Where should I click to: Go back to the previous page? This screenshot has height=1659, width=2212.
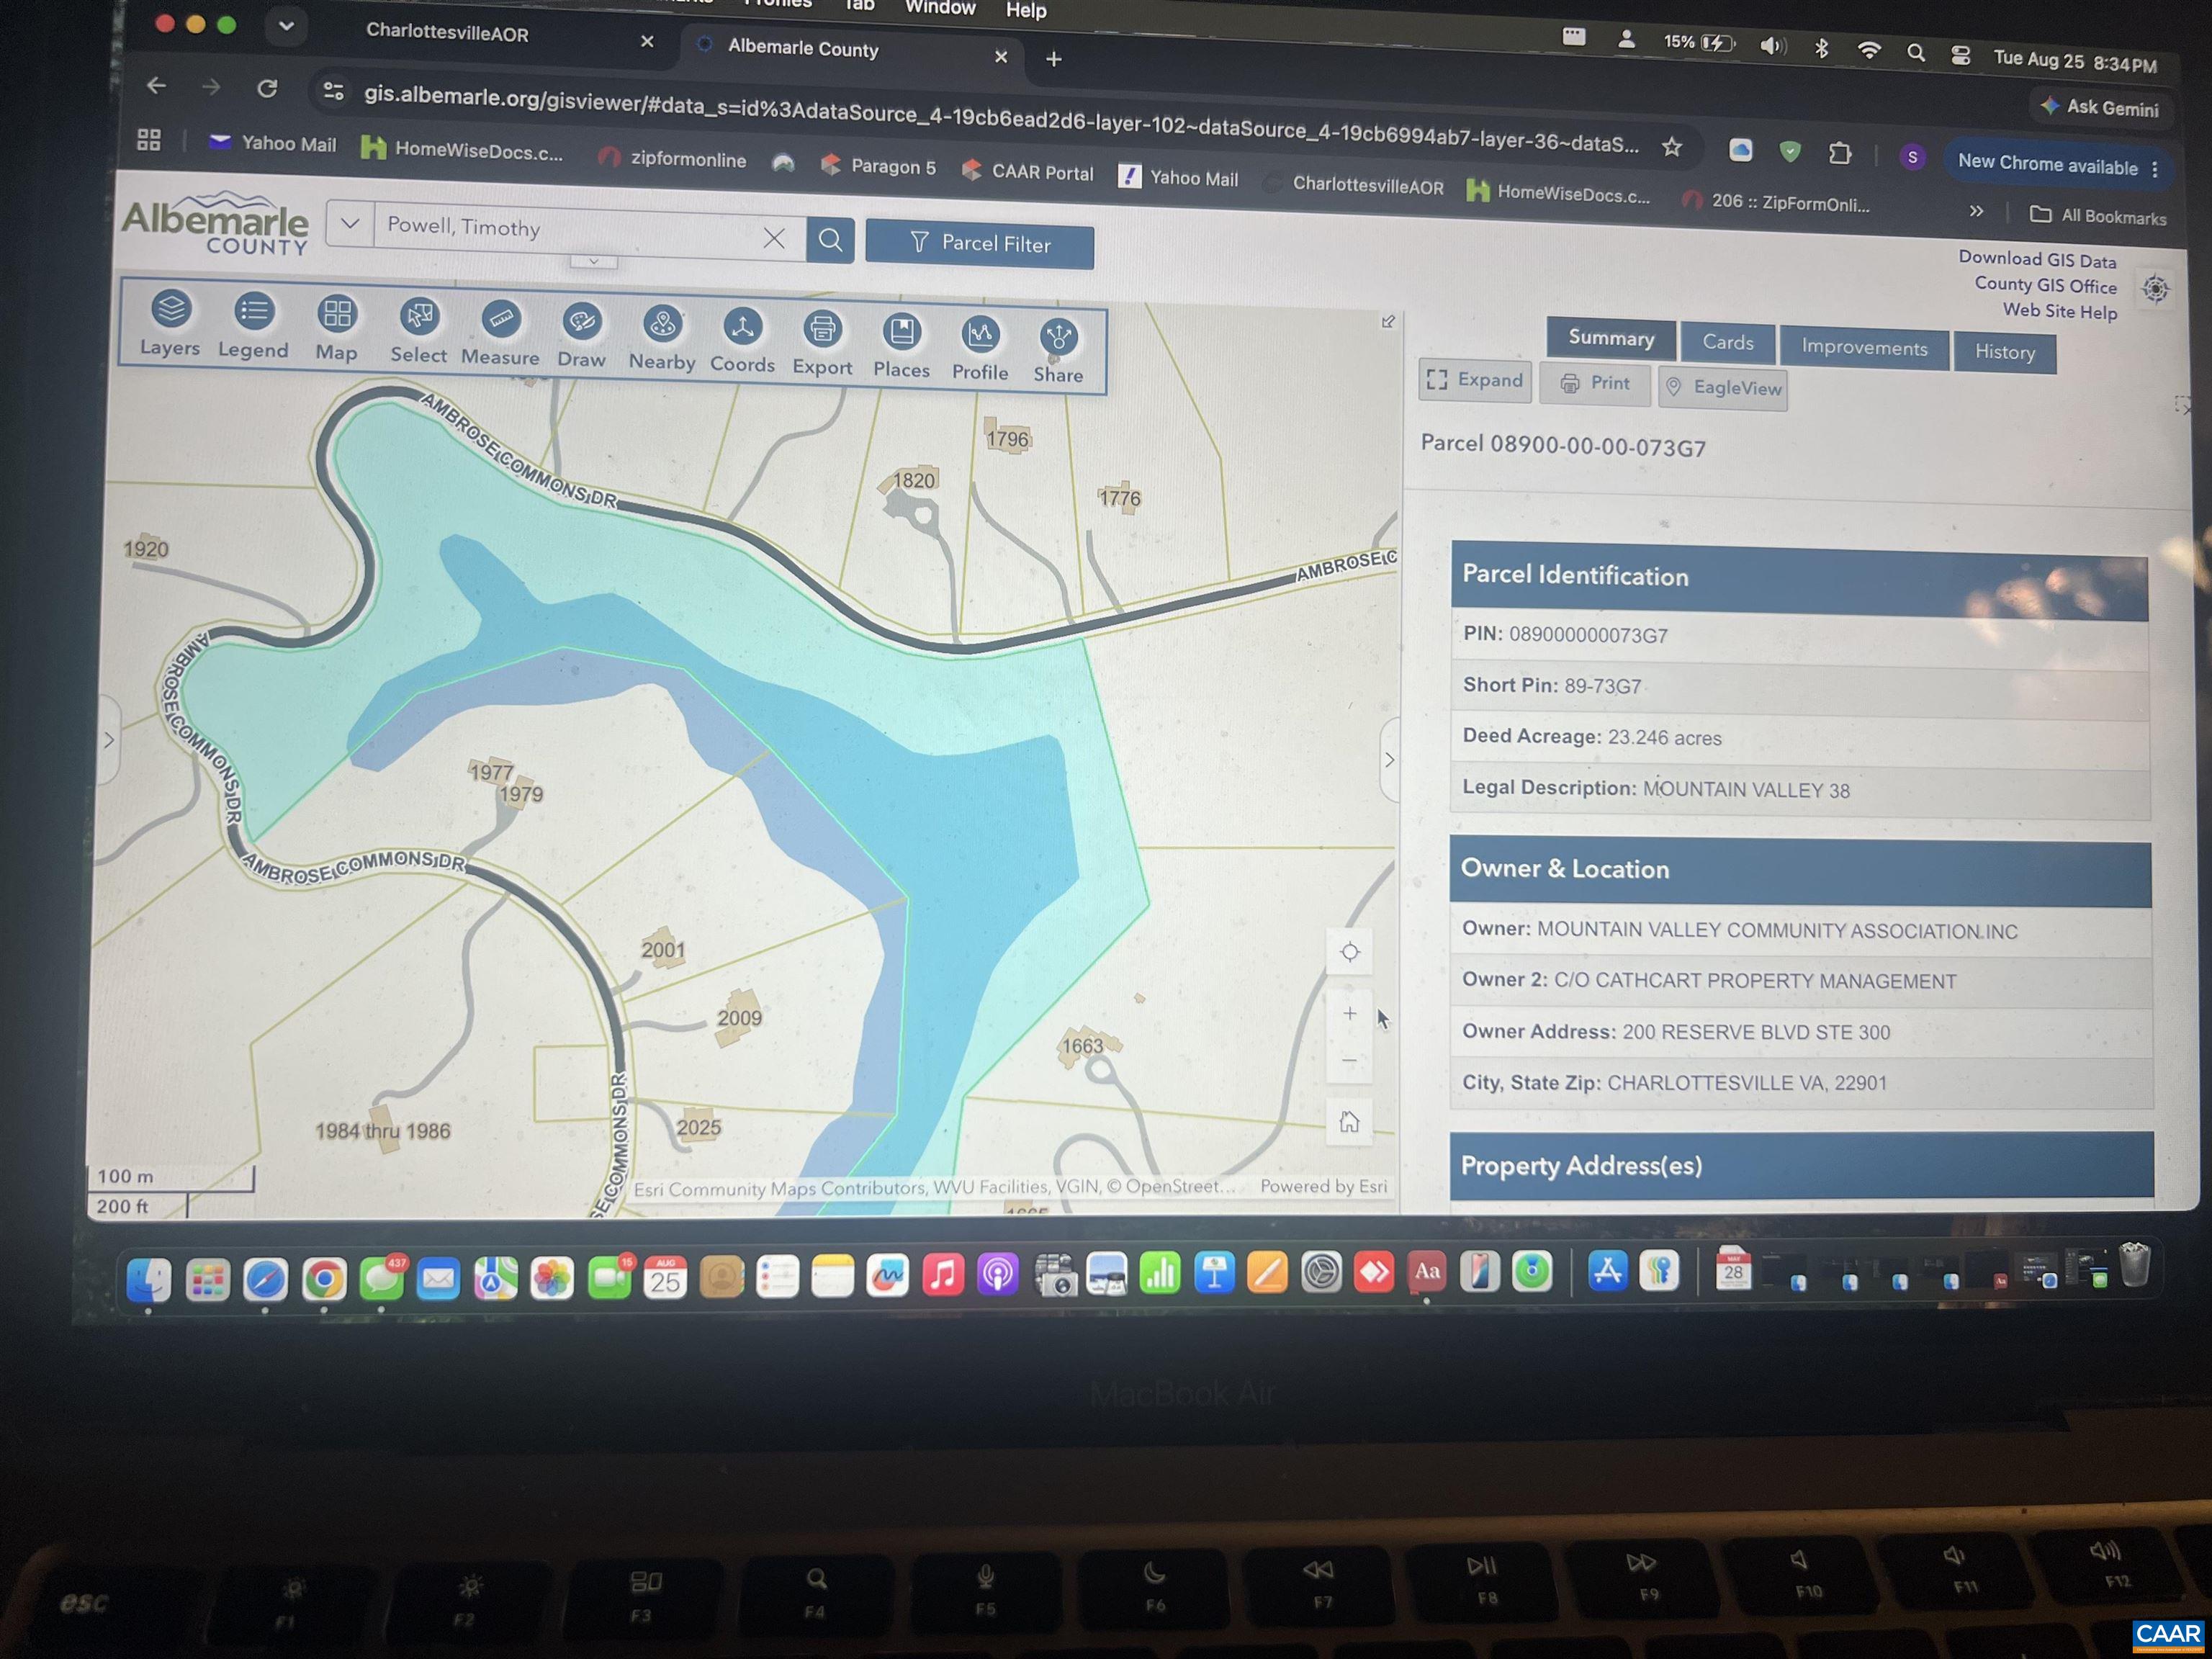pos(156,86)
